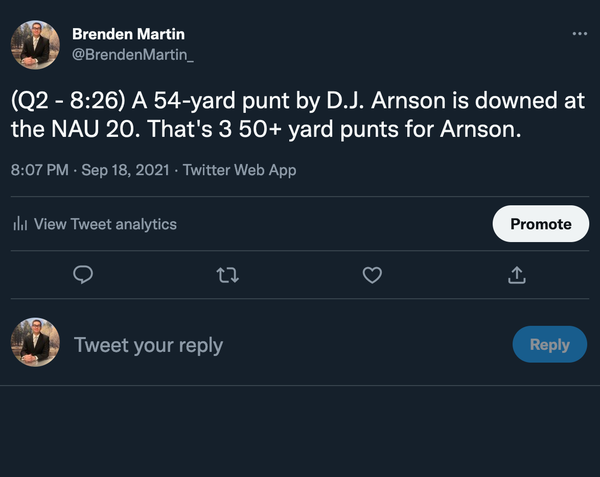Image resolution: width=600 pixels, height=477 pixels.
Task: Open the View Tweet analytics link
Action: 105,224
